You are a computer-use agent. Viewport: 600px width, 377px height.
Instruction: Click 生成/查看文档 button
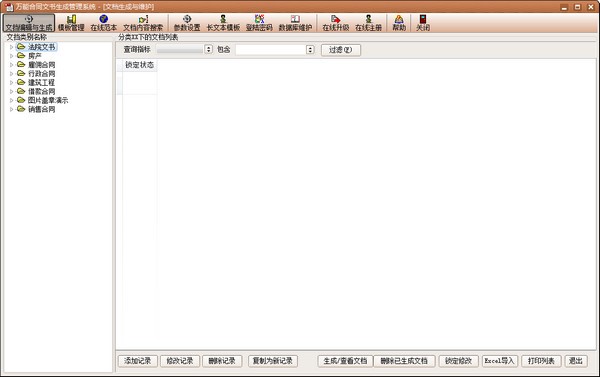click(345, 361)
